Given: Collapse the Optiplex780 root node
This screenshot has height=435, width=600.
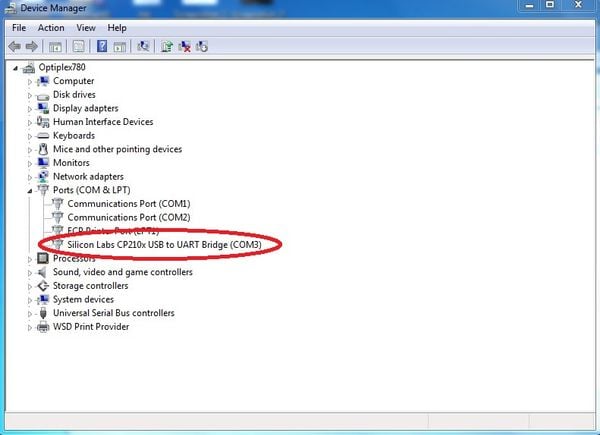Looking at the screenshot, I should point(16,67).
